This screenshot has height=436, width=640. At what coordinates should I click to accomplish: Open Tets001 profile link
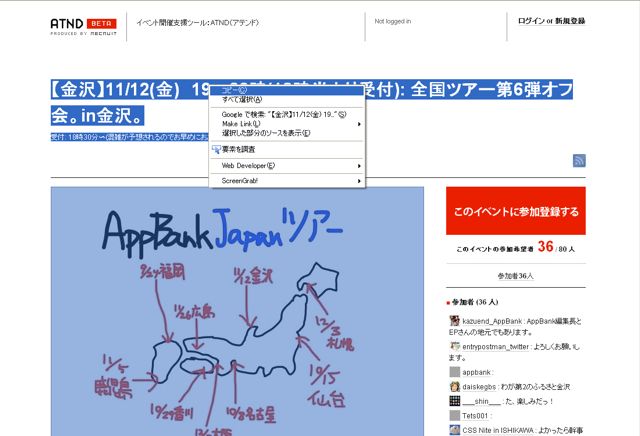(475, 416)
